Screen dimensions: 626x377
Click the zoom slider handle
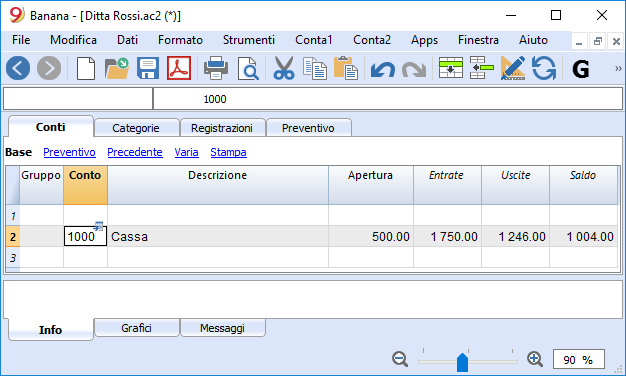click(x=462, y=362)
